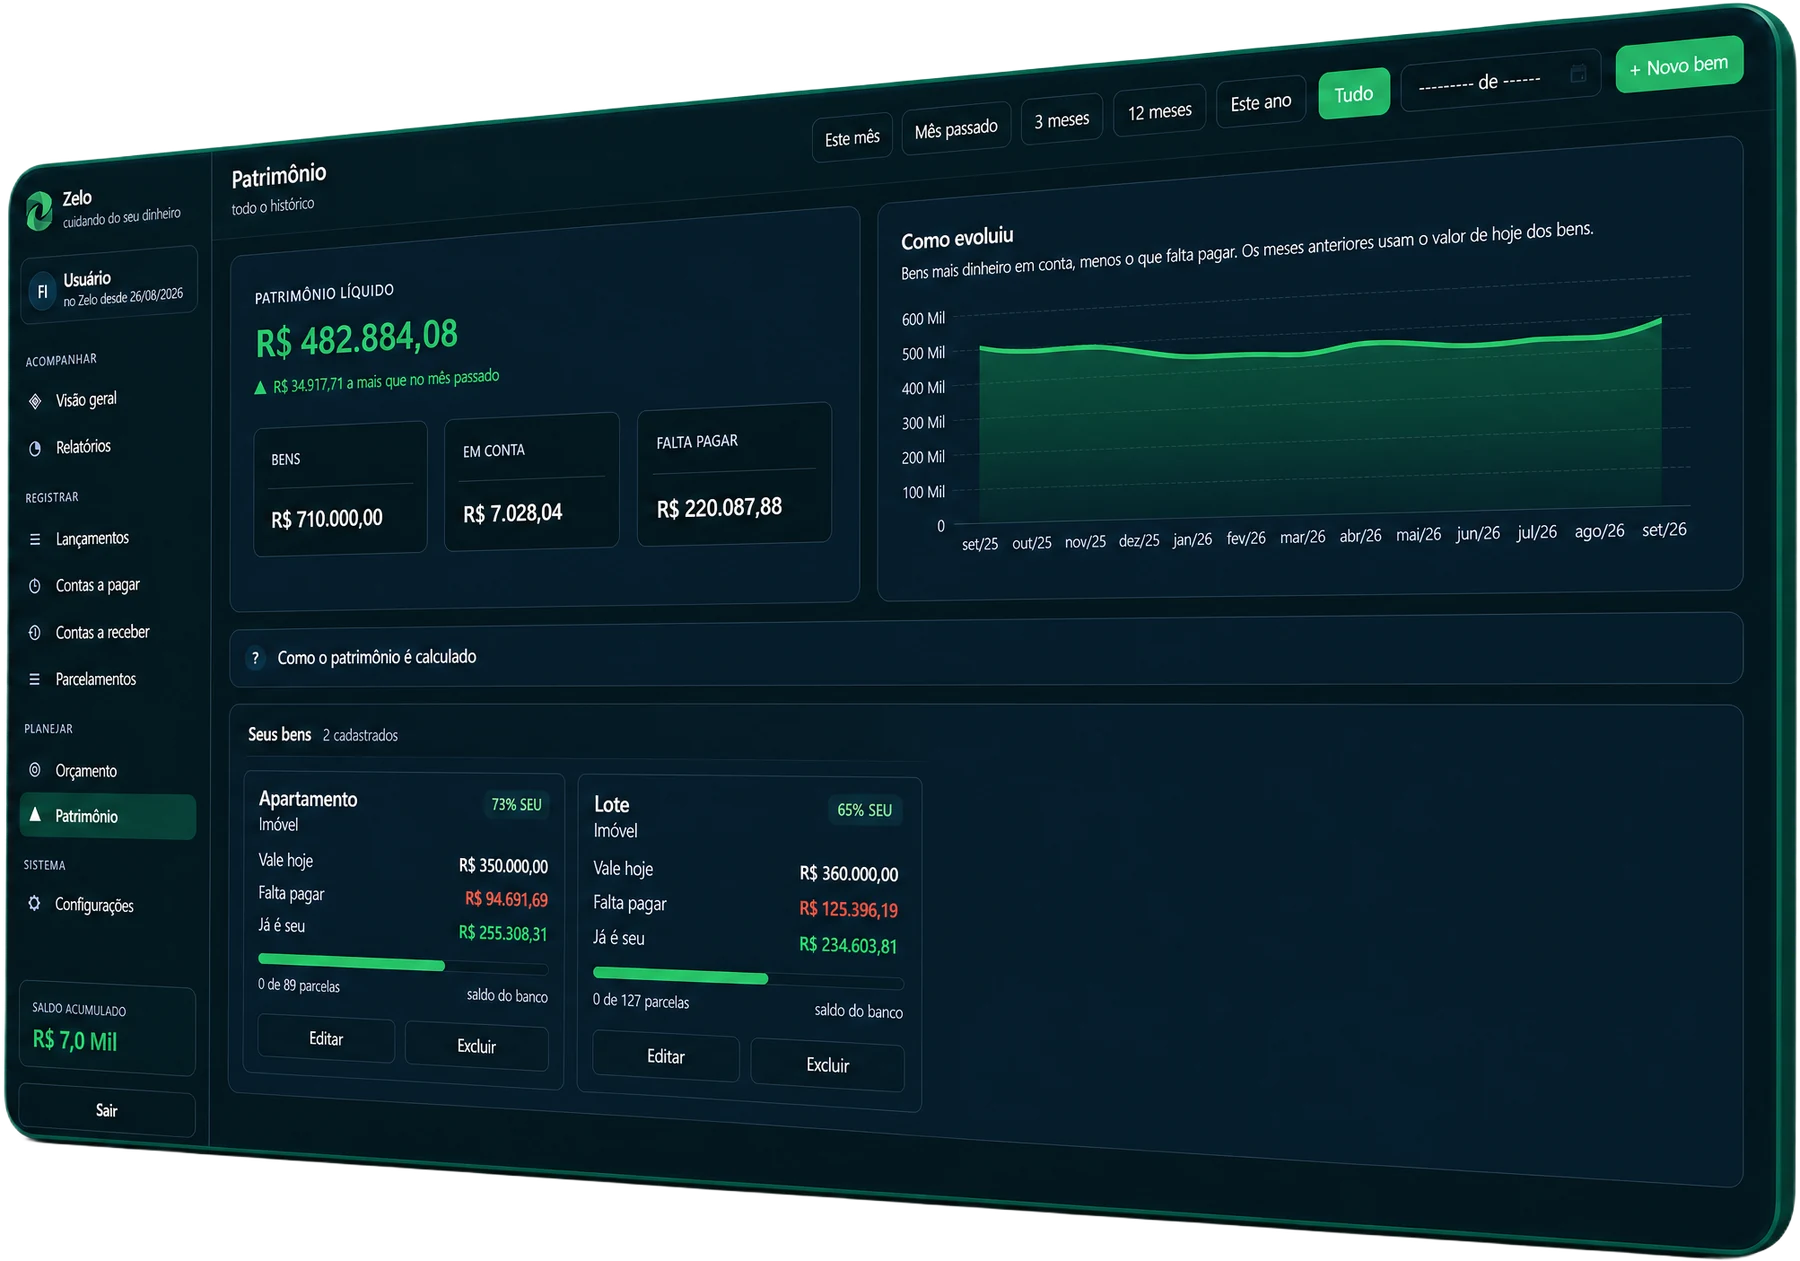Click the 73% SEU badge on Apartamento
Image resolution: width=1800 pixels, height=1261 pixels.
[x=517, y=804]
